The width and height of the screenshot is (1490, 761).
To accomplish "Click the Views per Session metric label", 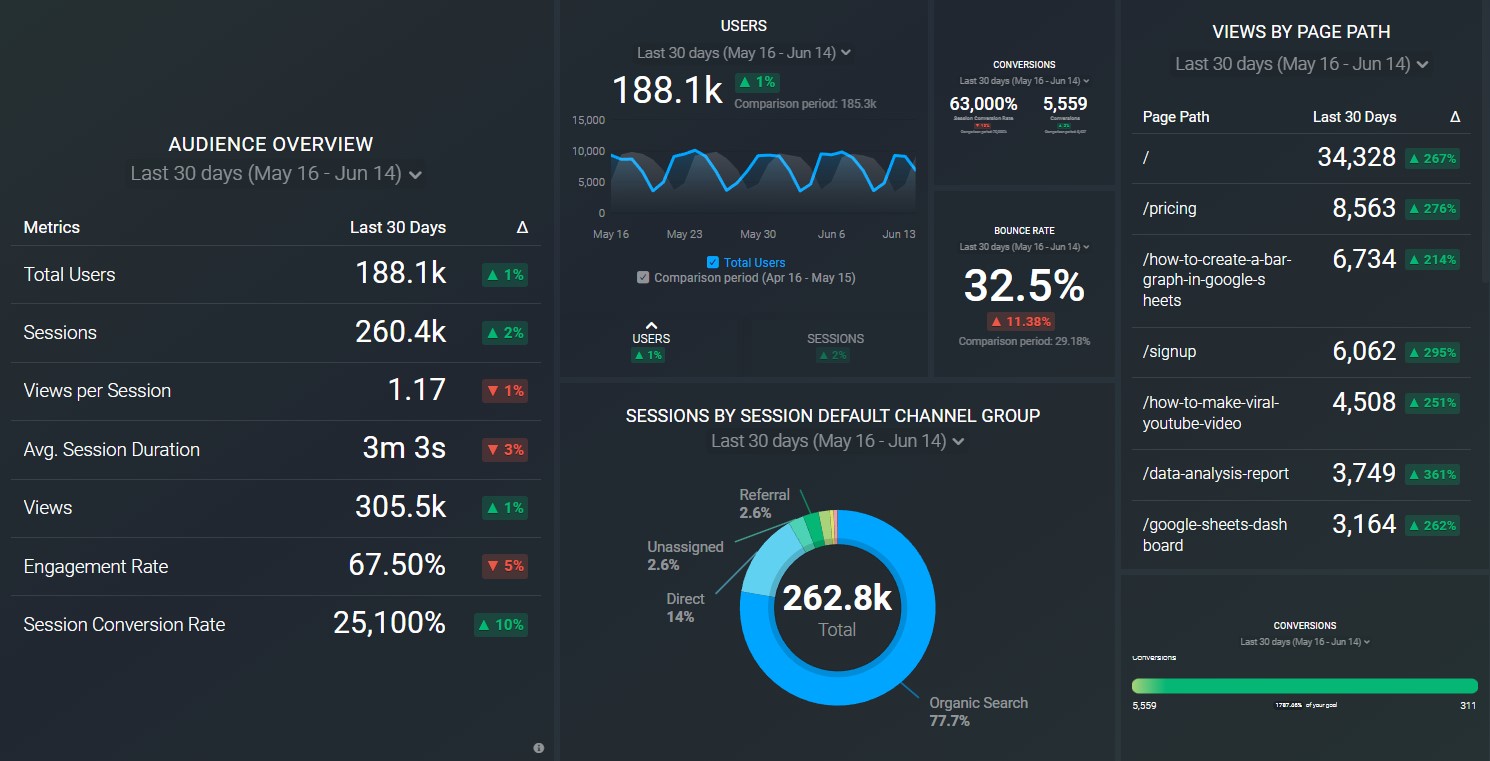I will tap(97, 391).
